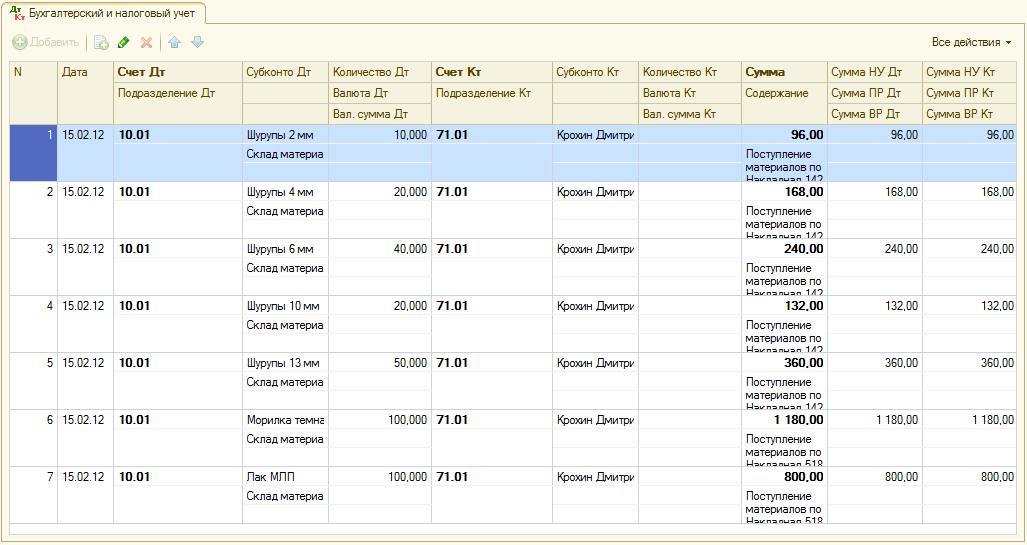Click Крохин Дмитри cell in row 1
The width and height of the screenshot is (1027, 545).
595,135
